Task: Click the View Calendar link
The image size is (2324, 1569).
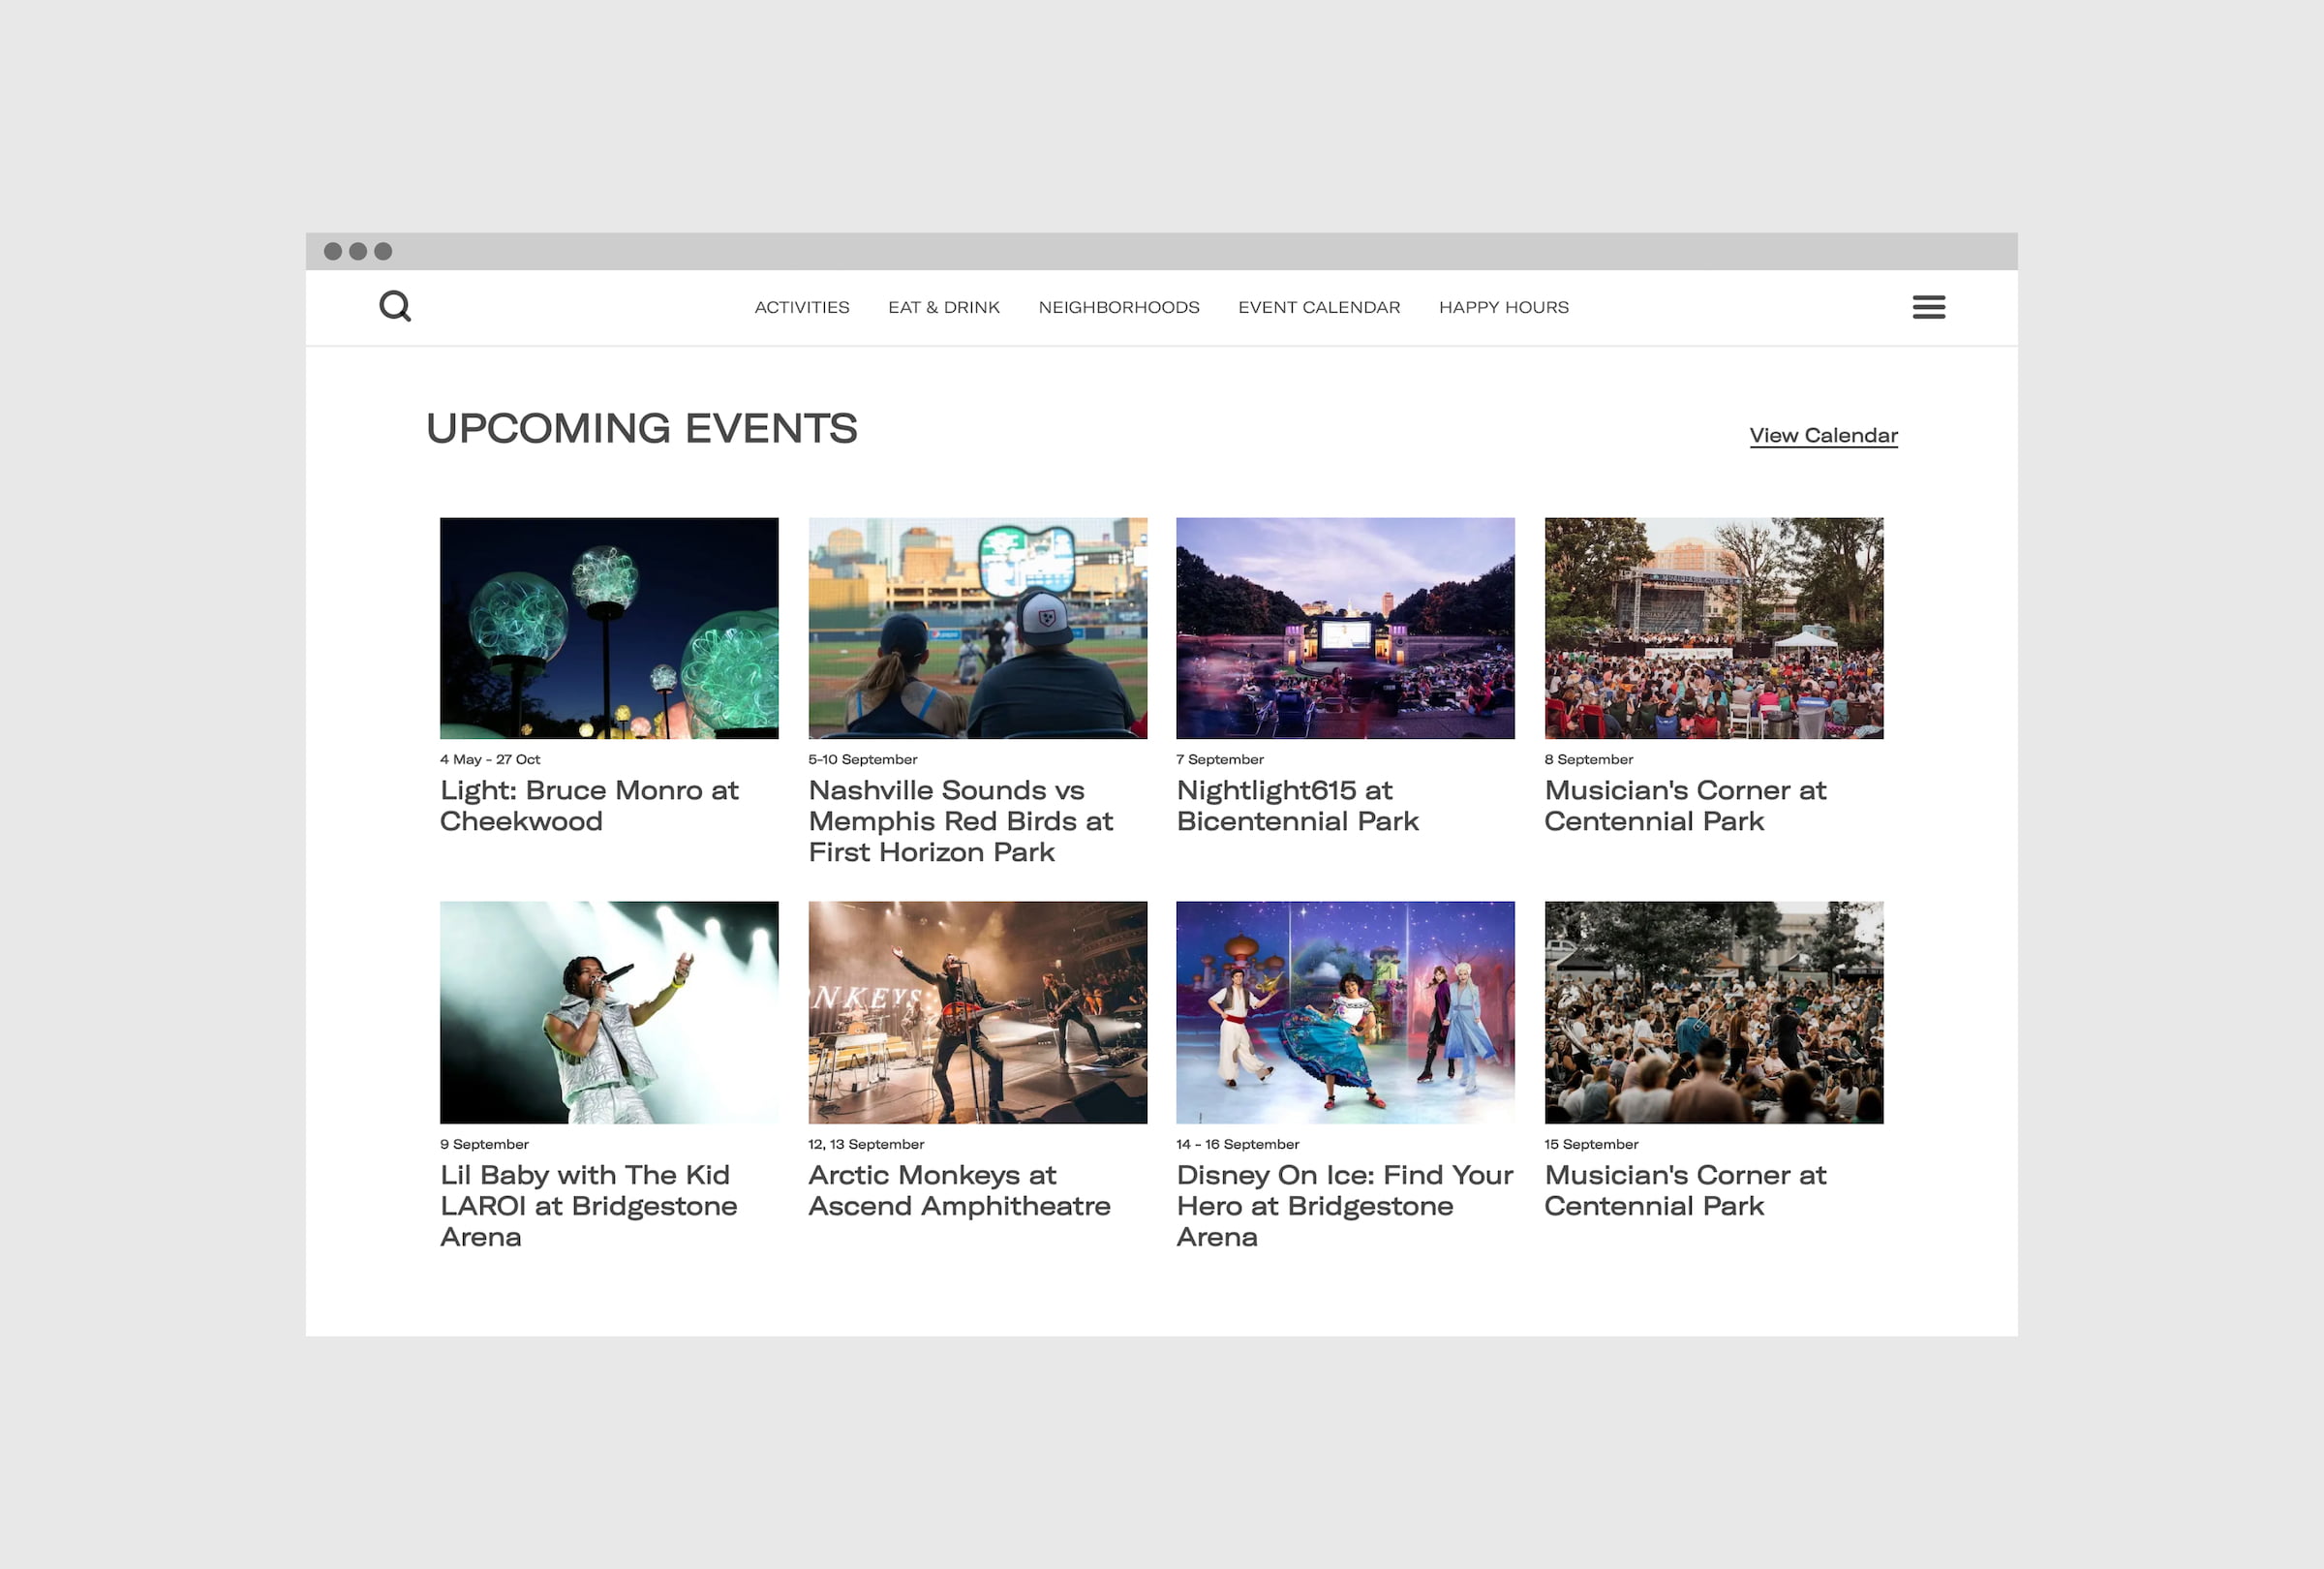Action: click(1822, 435)
